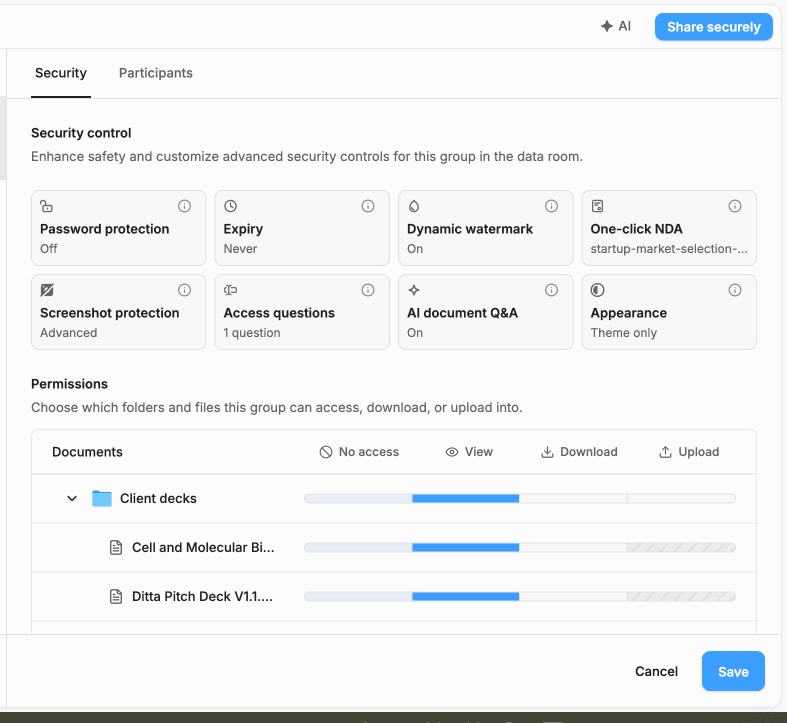Click file icon for Ditta Pitch Deck V1.1
The image size is (787, 723).
point(116,596)
